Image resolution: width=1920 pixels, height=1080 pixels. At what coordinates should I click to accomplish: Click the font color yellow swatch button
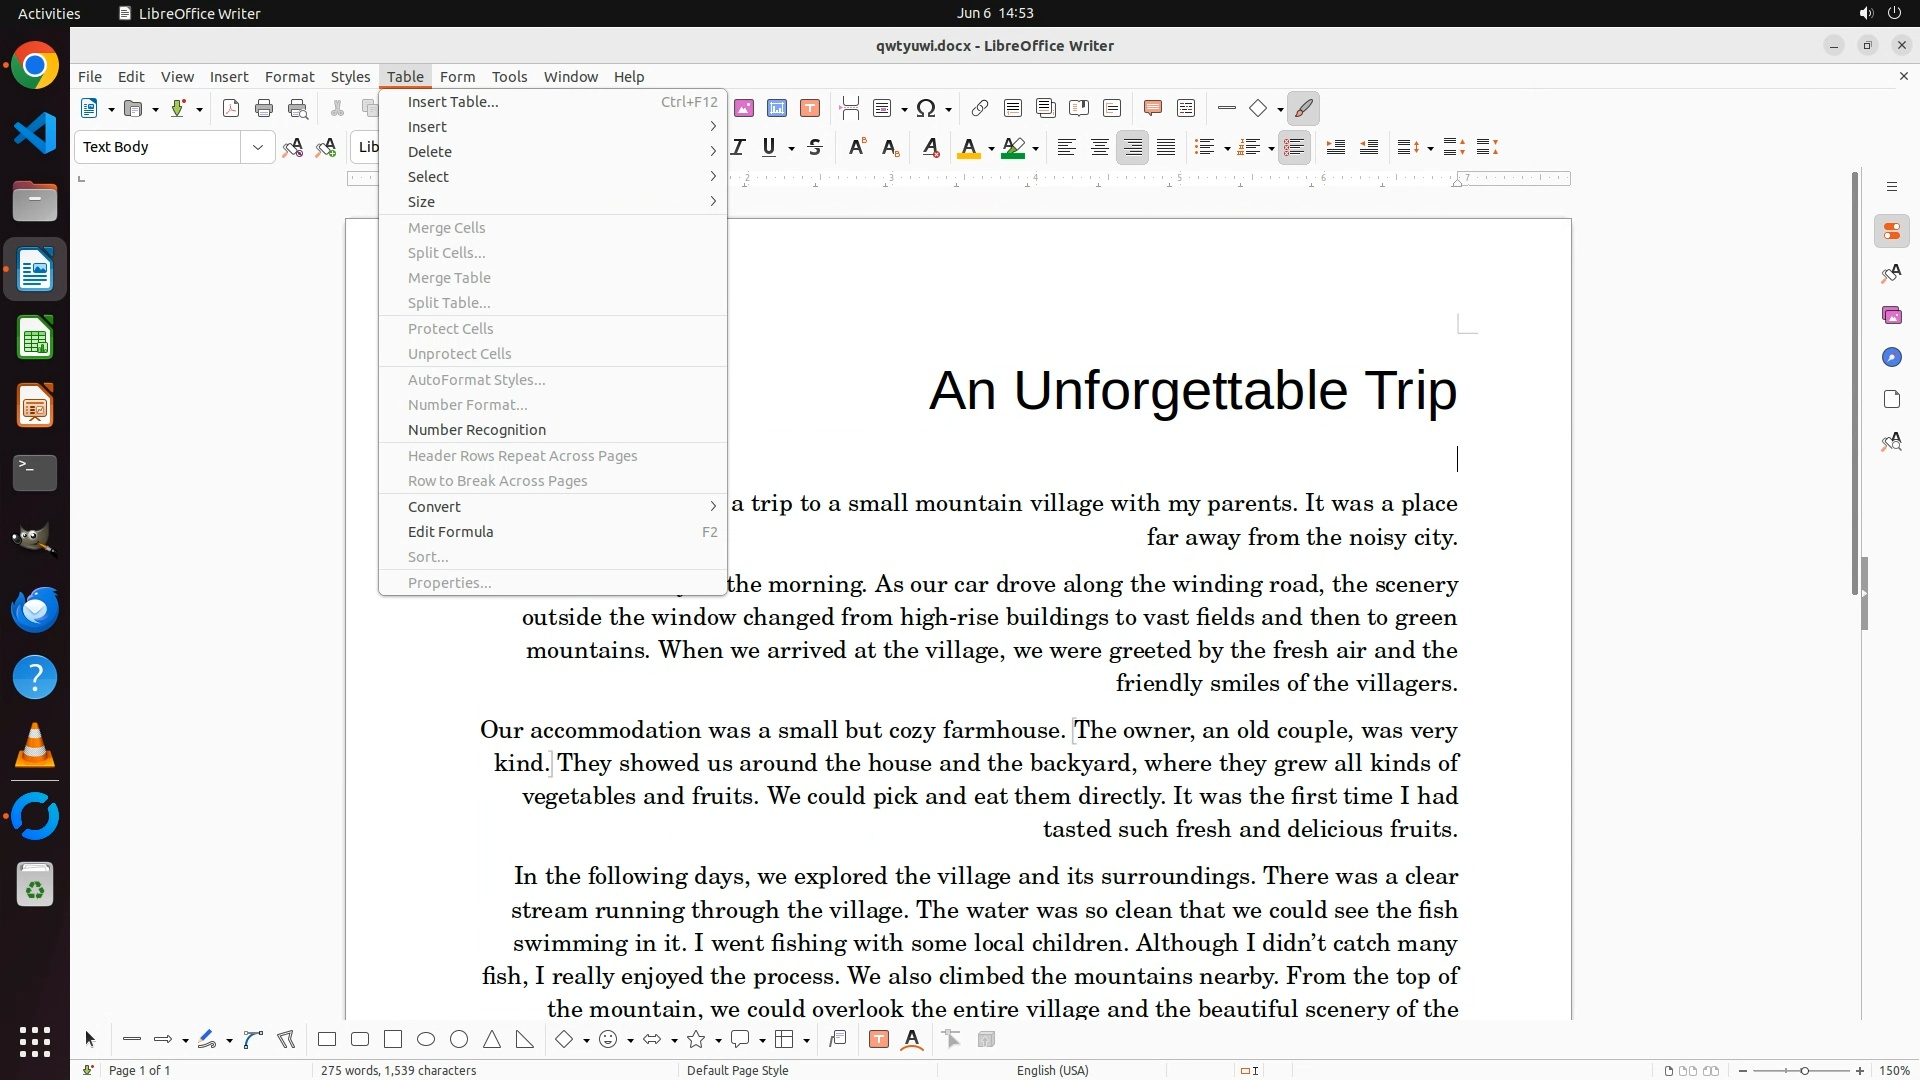pyautogui.click(x=968, y=148)
